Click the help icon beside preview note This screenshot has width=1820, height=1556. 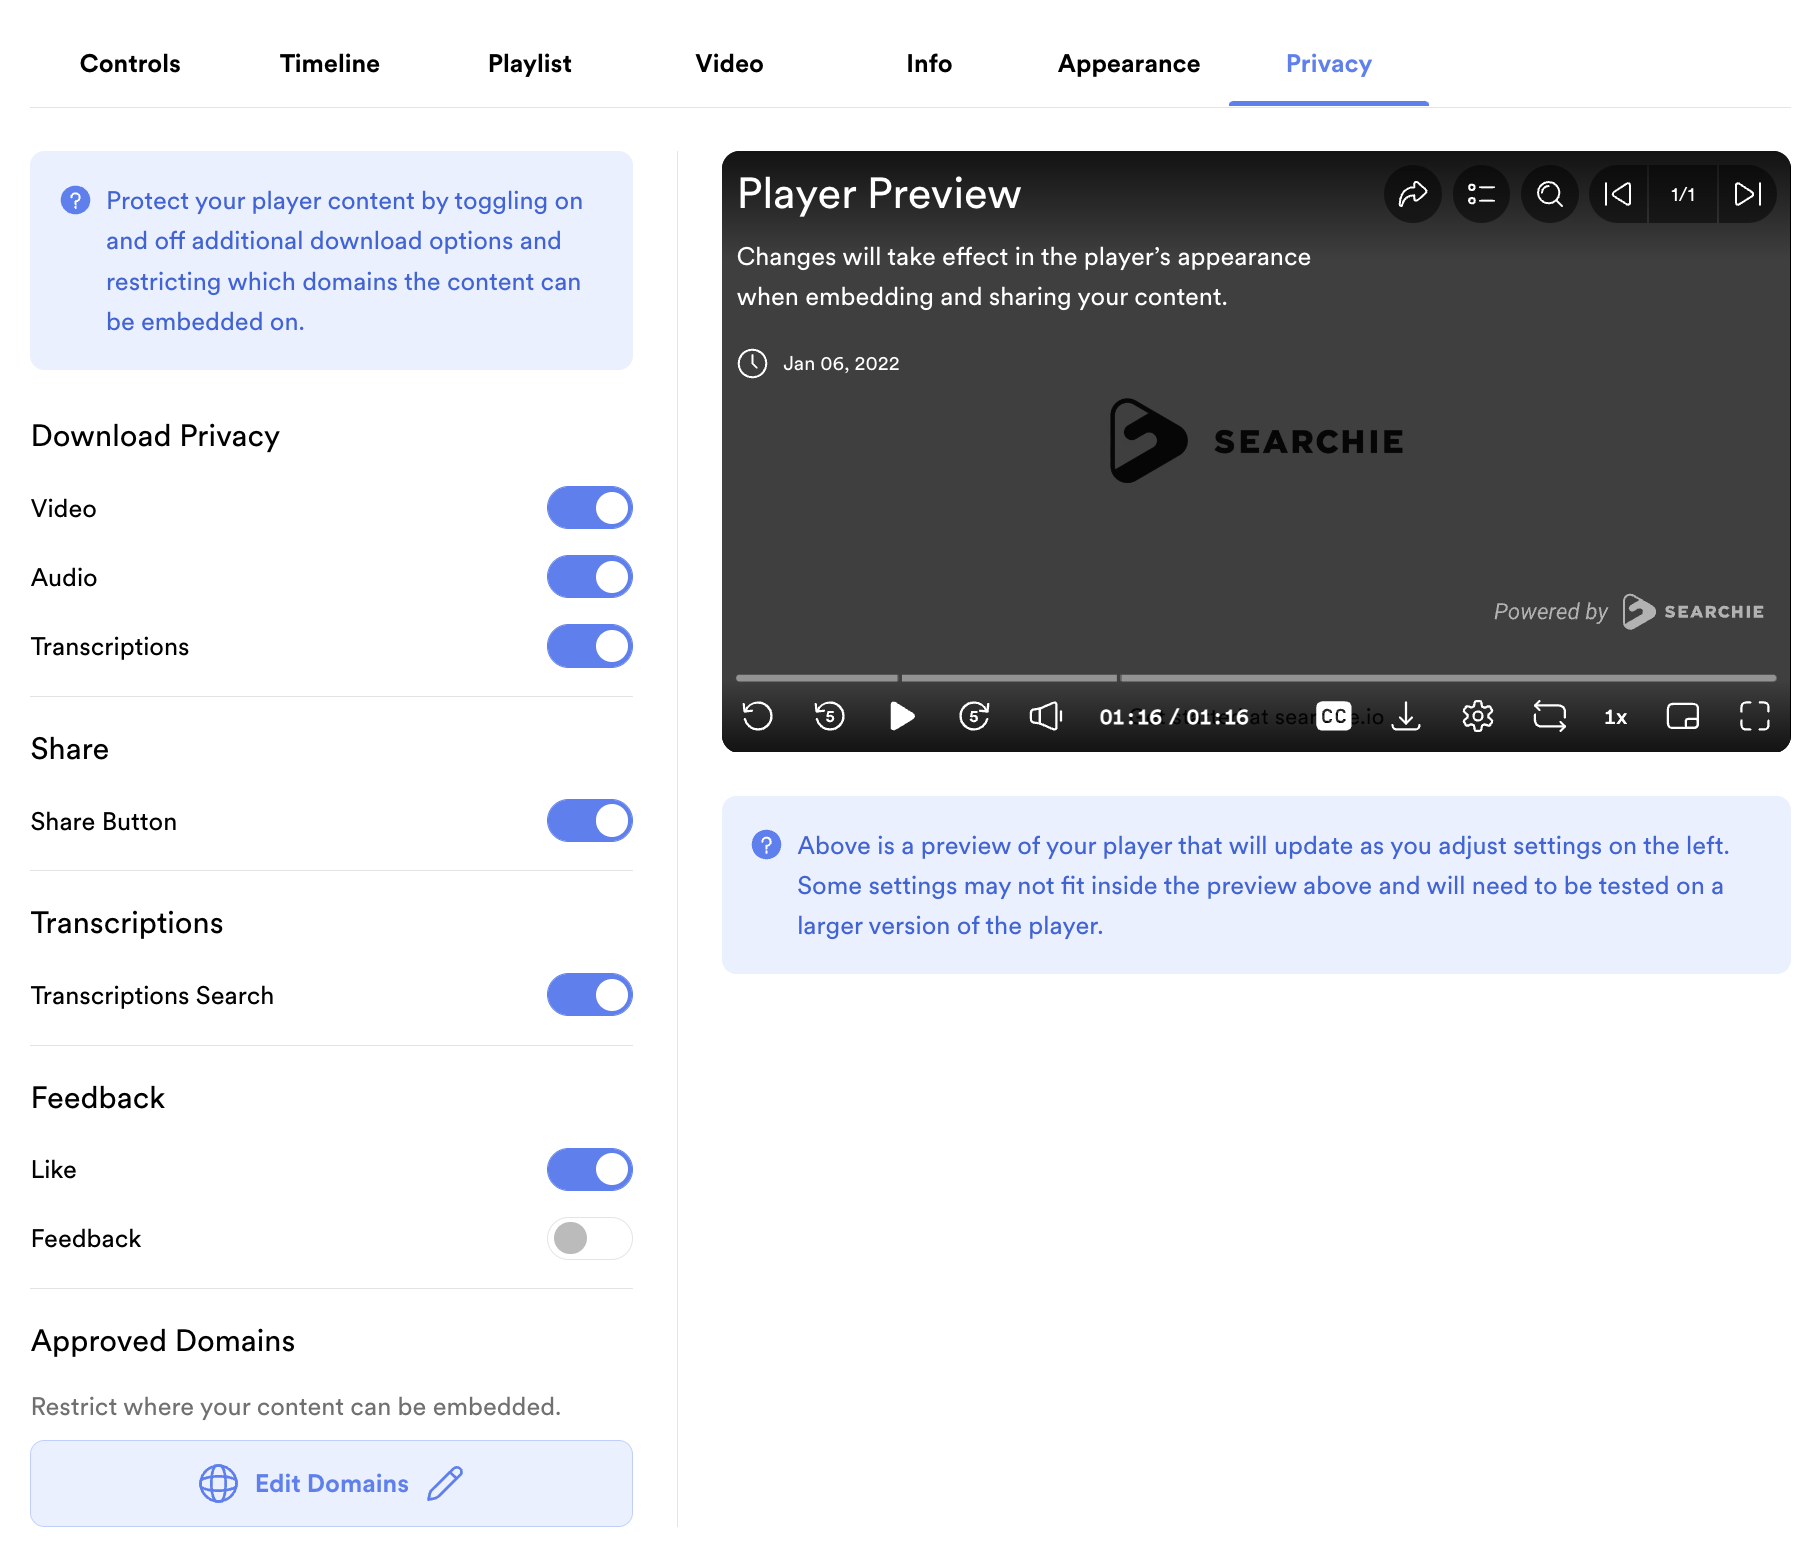[766, 845]
